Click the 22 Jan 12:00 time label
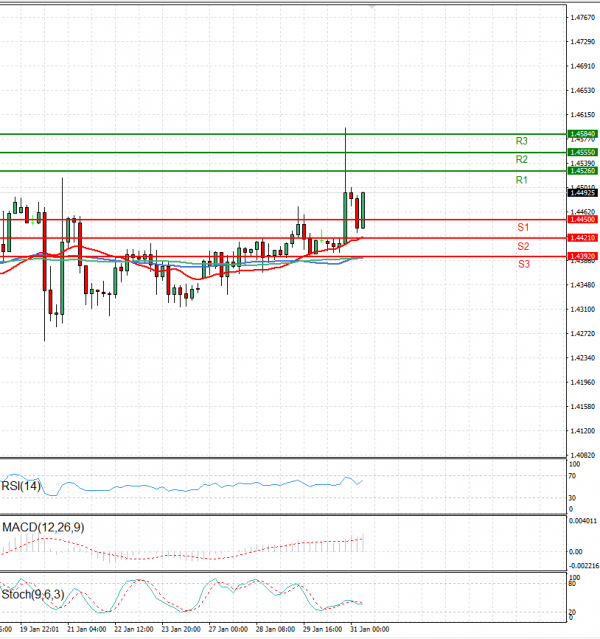Viewport: 600px width, 639px height. 134,629
